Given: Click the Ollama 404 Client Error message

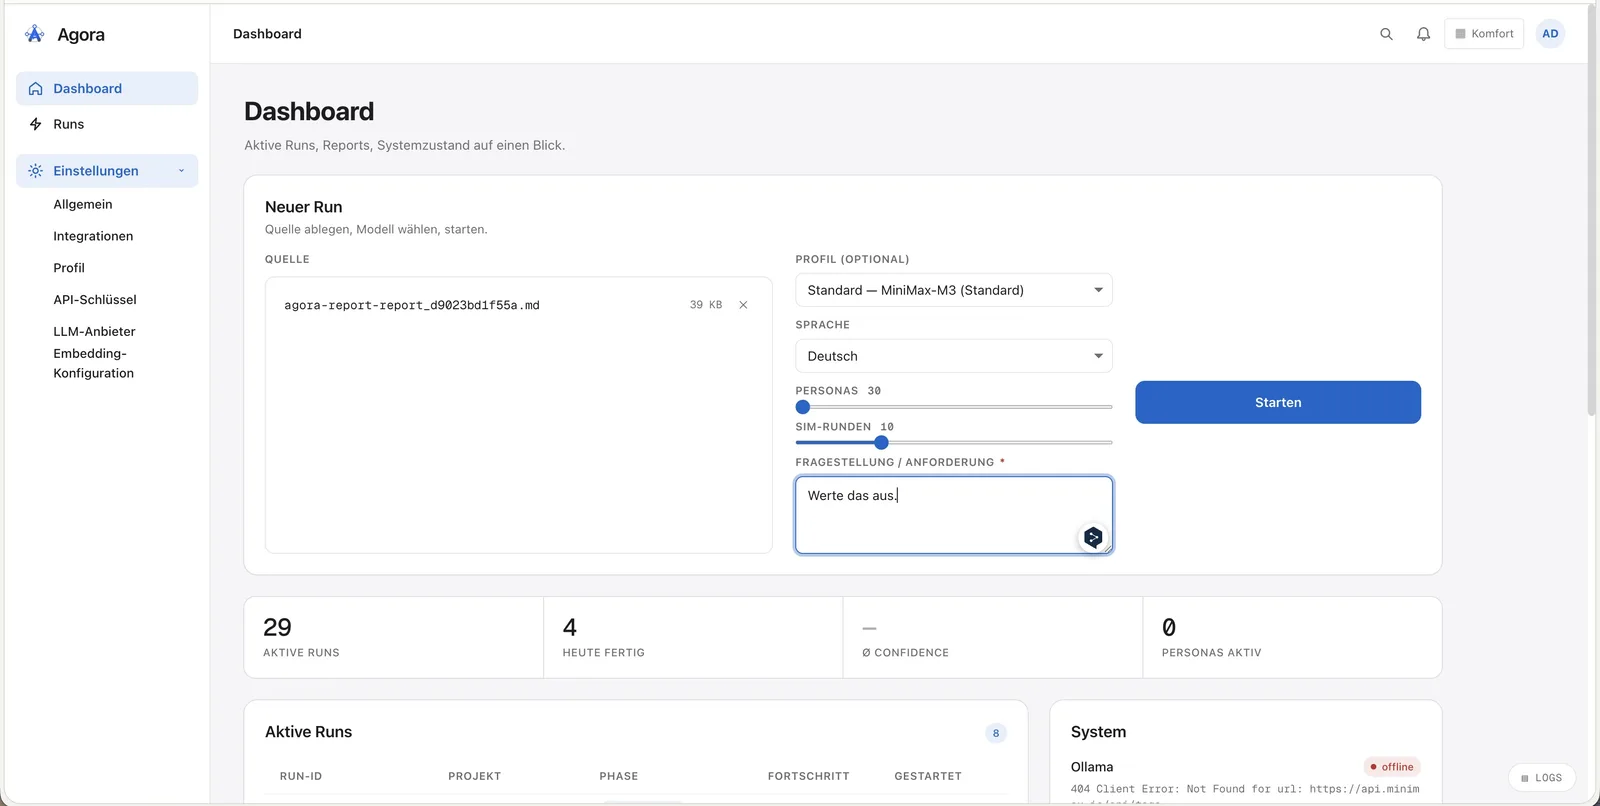Looking at the screenshot, I should [1245, 794].
